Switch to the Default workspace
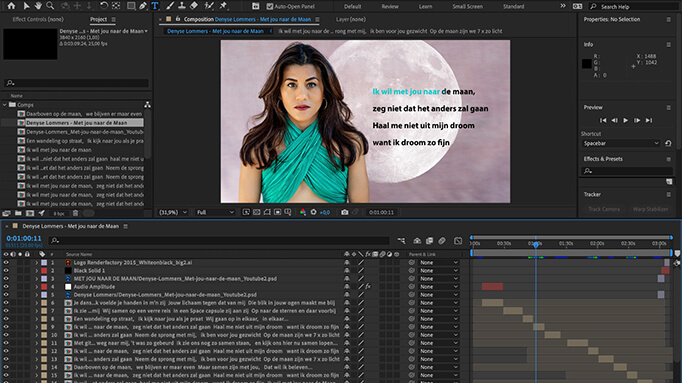 click(352, 7)
